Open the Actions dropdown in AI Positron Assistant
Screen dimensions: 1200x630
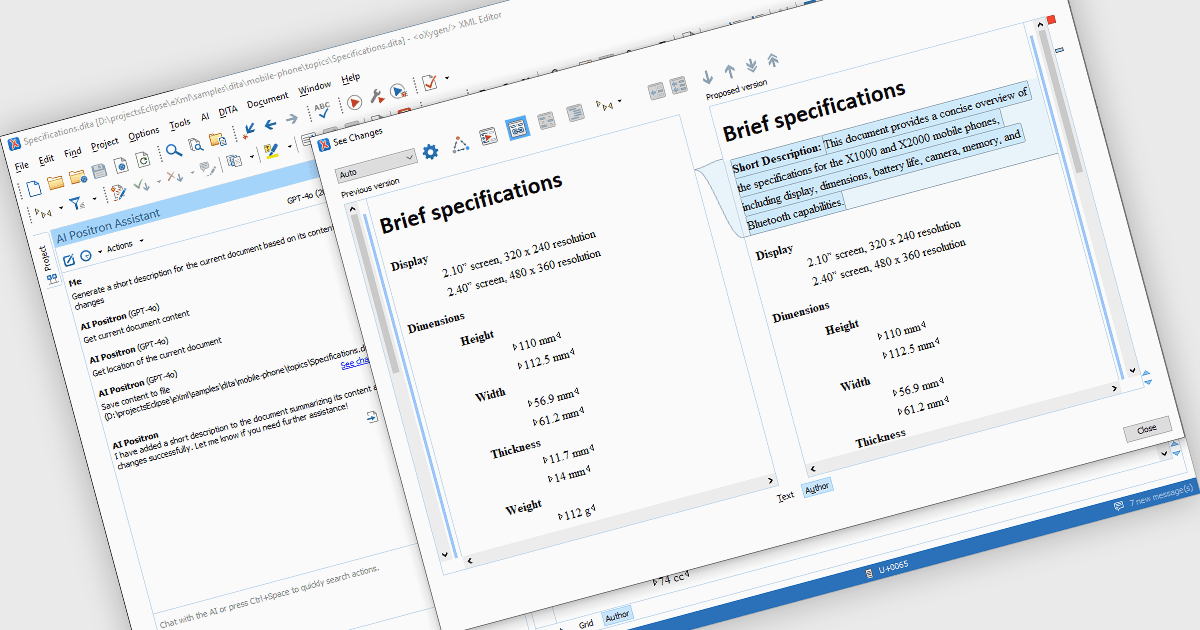tap(125, 245)
